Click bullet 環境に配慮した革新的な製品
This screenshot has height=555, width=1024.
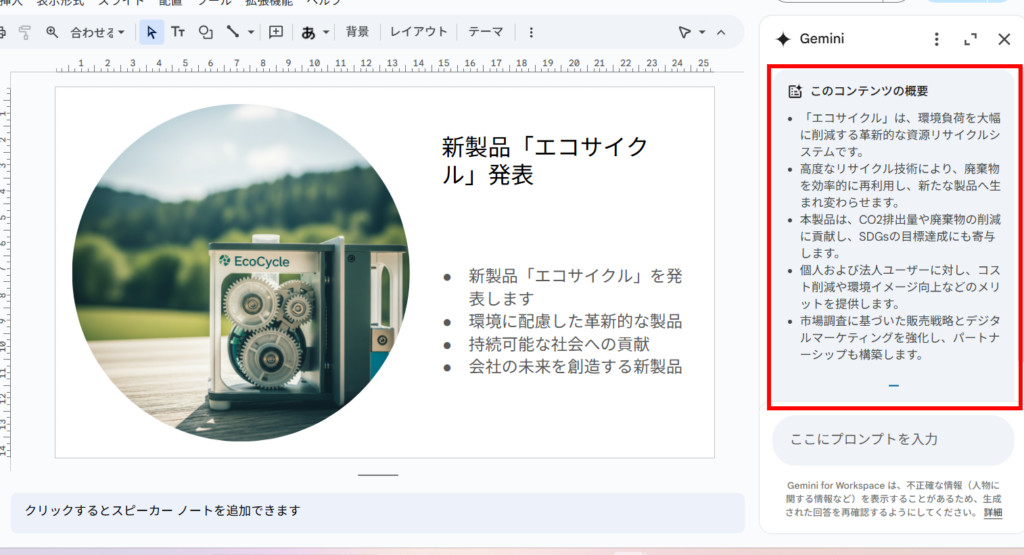575,321
